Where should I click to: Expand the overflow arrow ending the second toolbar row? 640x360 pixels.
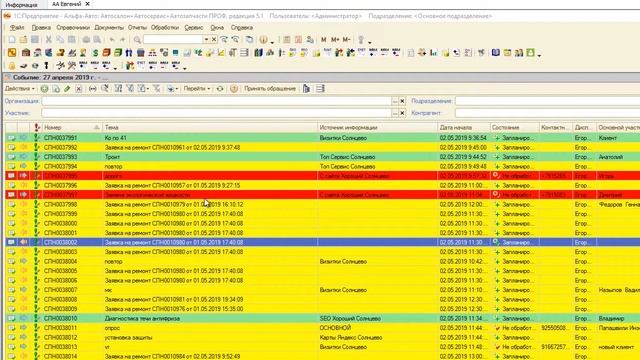(x=539, y=55)
